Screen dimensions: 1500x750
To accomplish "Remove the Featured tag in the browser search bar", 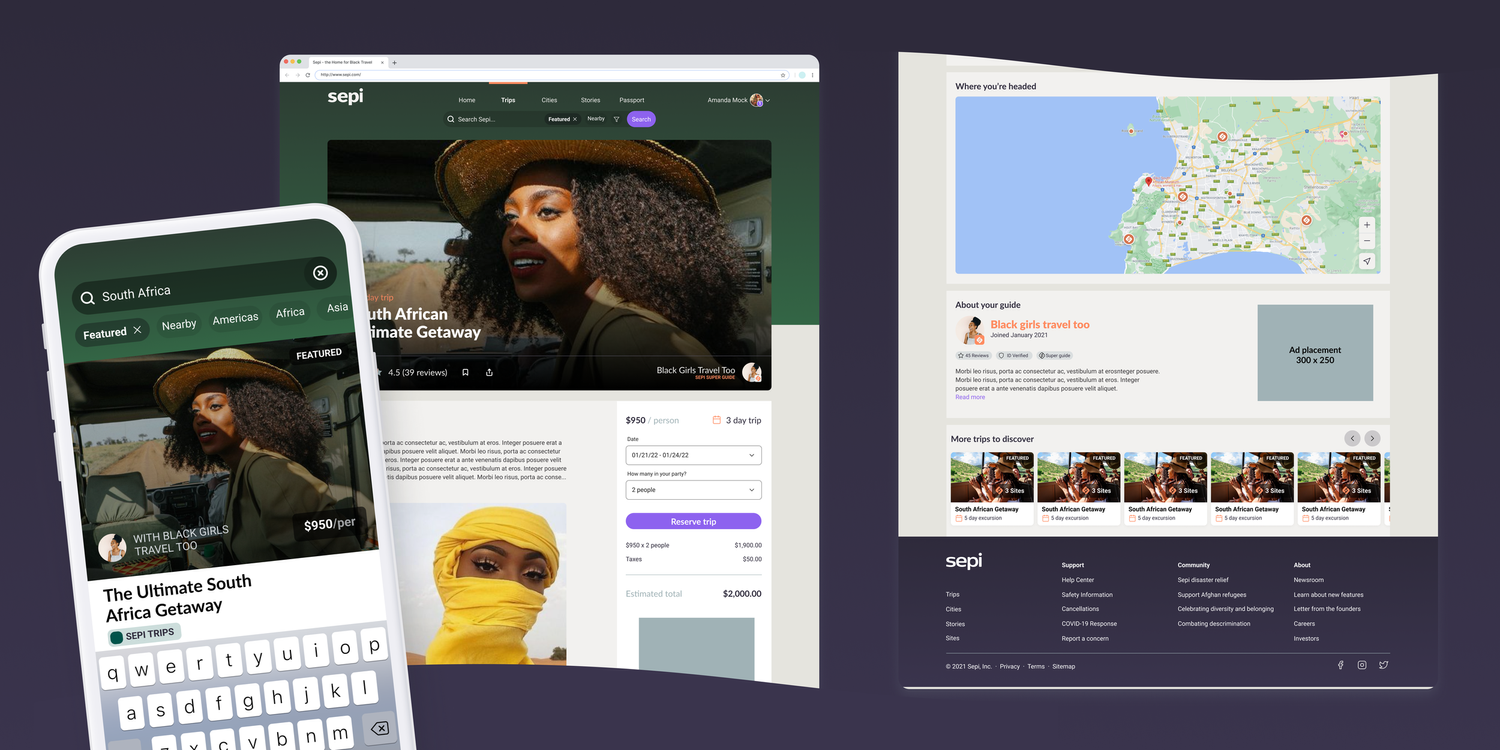I will [575, 119].
